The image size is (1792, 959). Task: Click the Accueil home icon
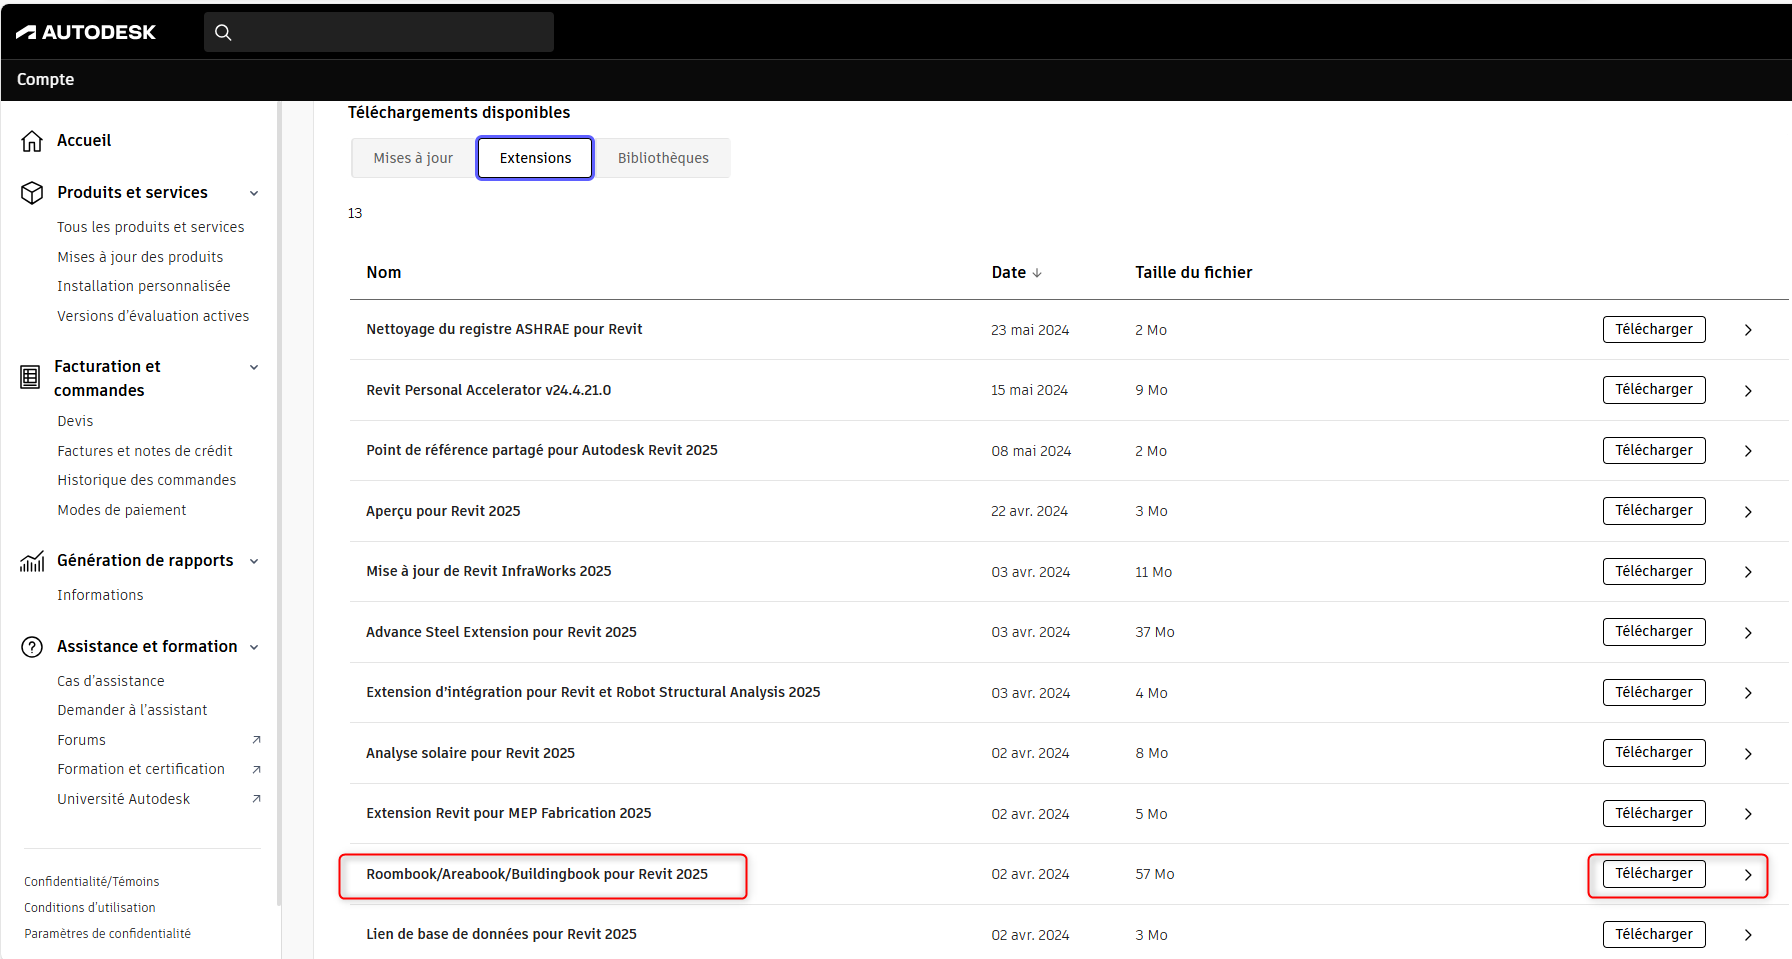(x=32, y=141)
